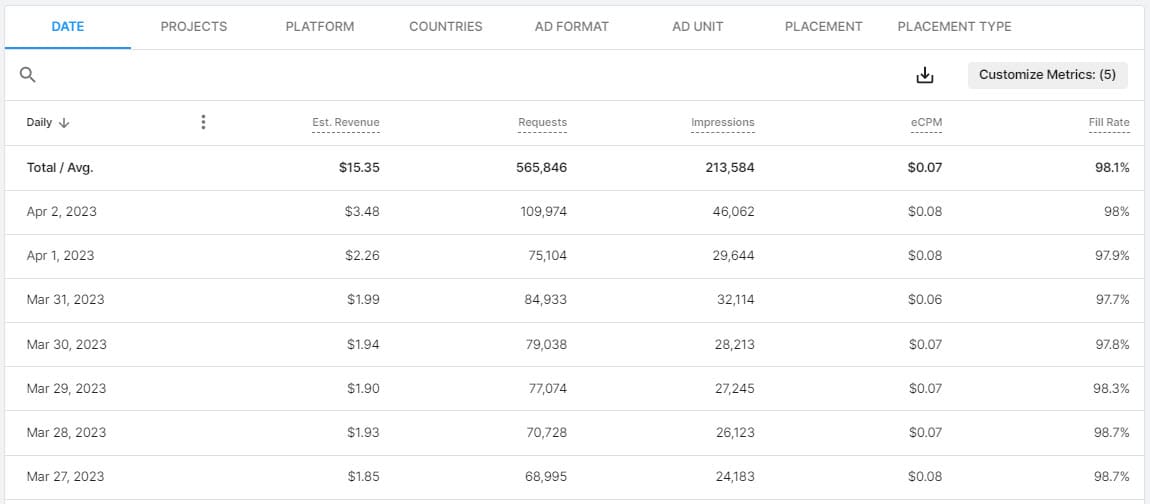Open the Countries tab

445,26
